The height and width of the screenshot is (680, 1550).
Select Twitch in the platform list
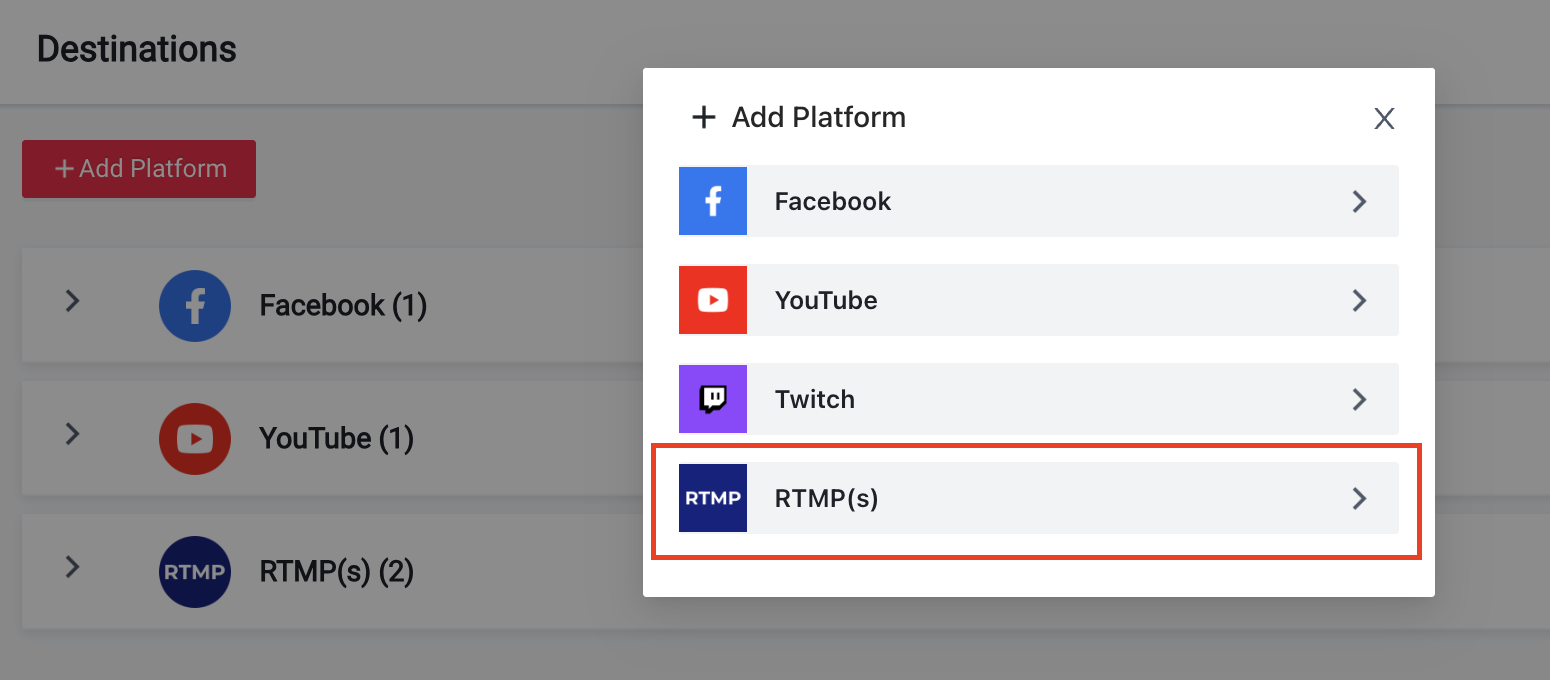point(1039,399)
